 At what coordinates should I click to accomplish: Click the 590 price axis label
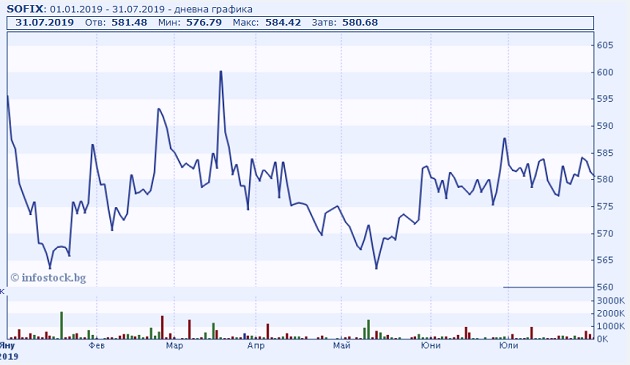(x=605, y=126)
